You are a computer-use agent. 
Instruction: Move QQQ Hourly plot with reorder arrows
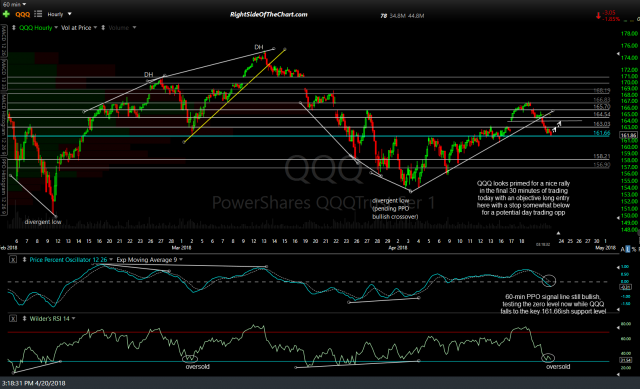(x=13, y=28)
